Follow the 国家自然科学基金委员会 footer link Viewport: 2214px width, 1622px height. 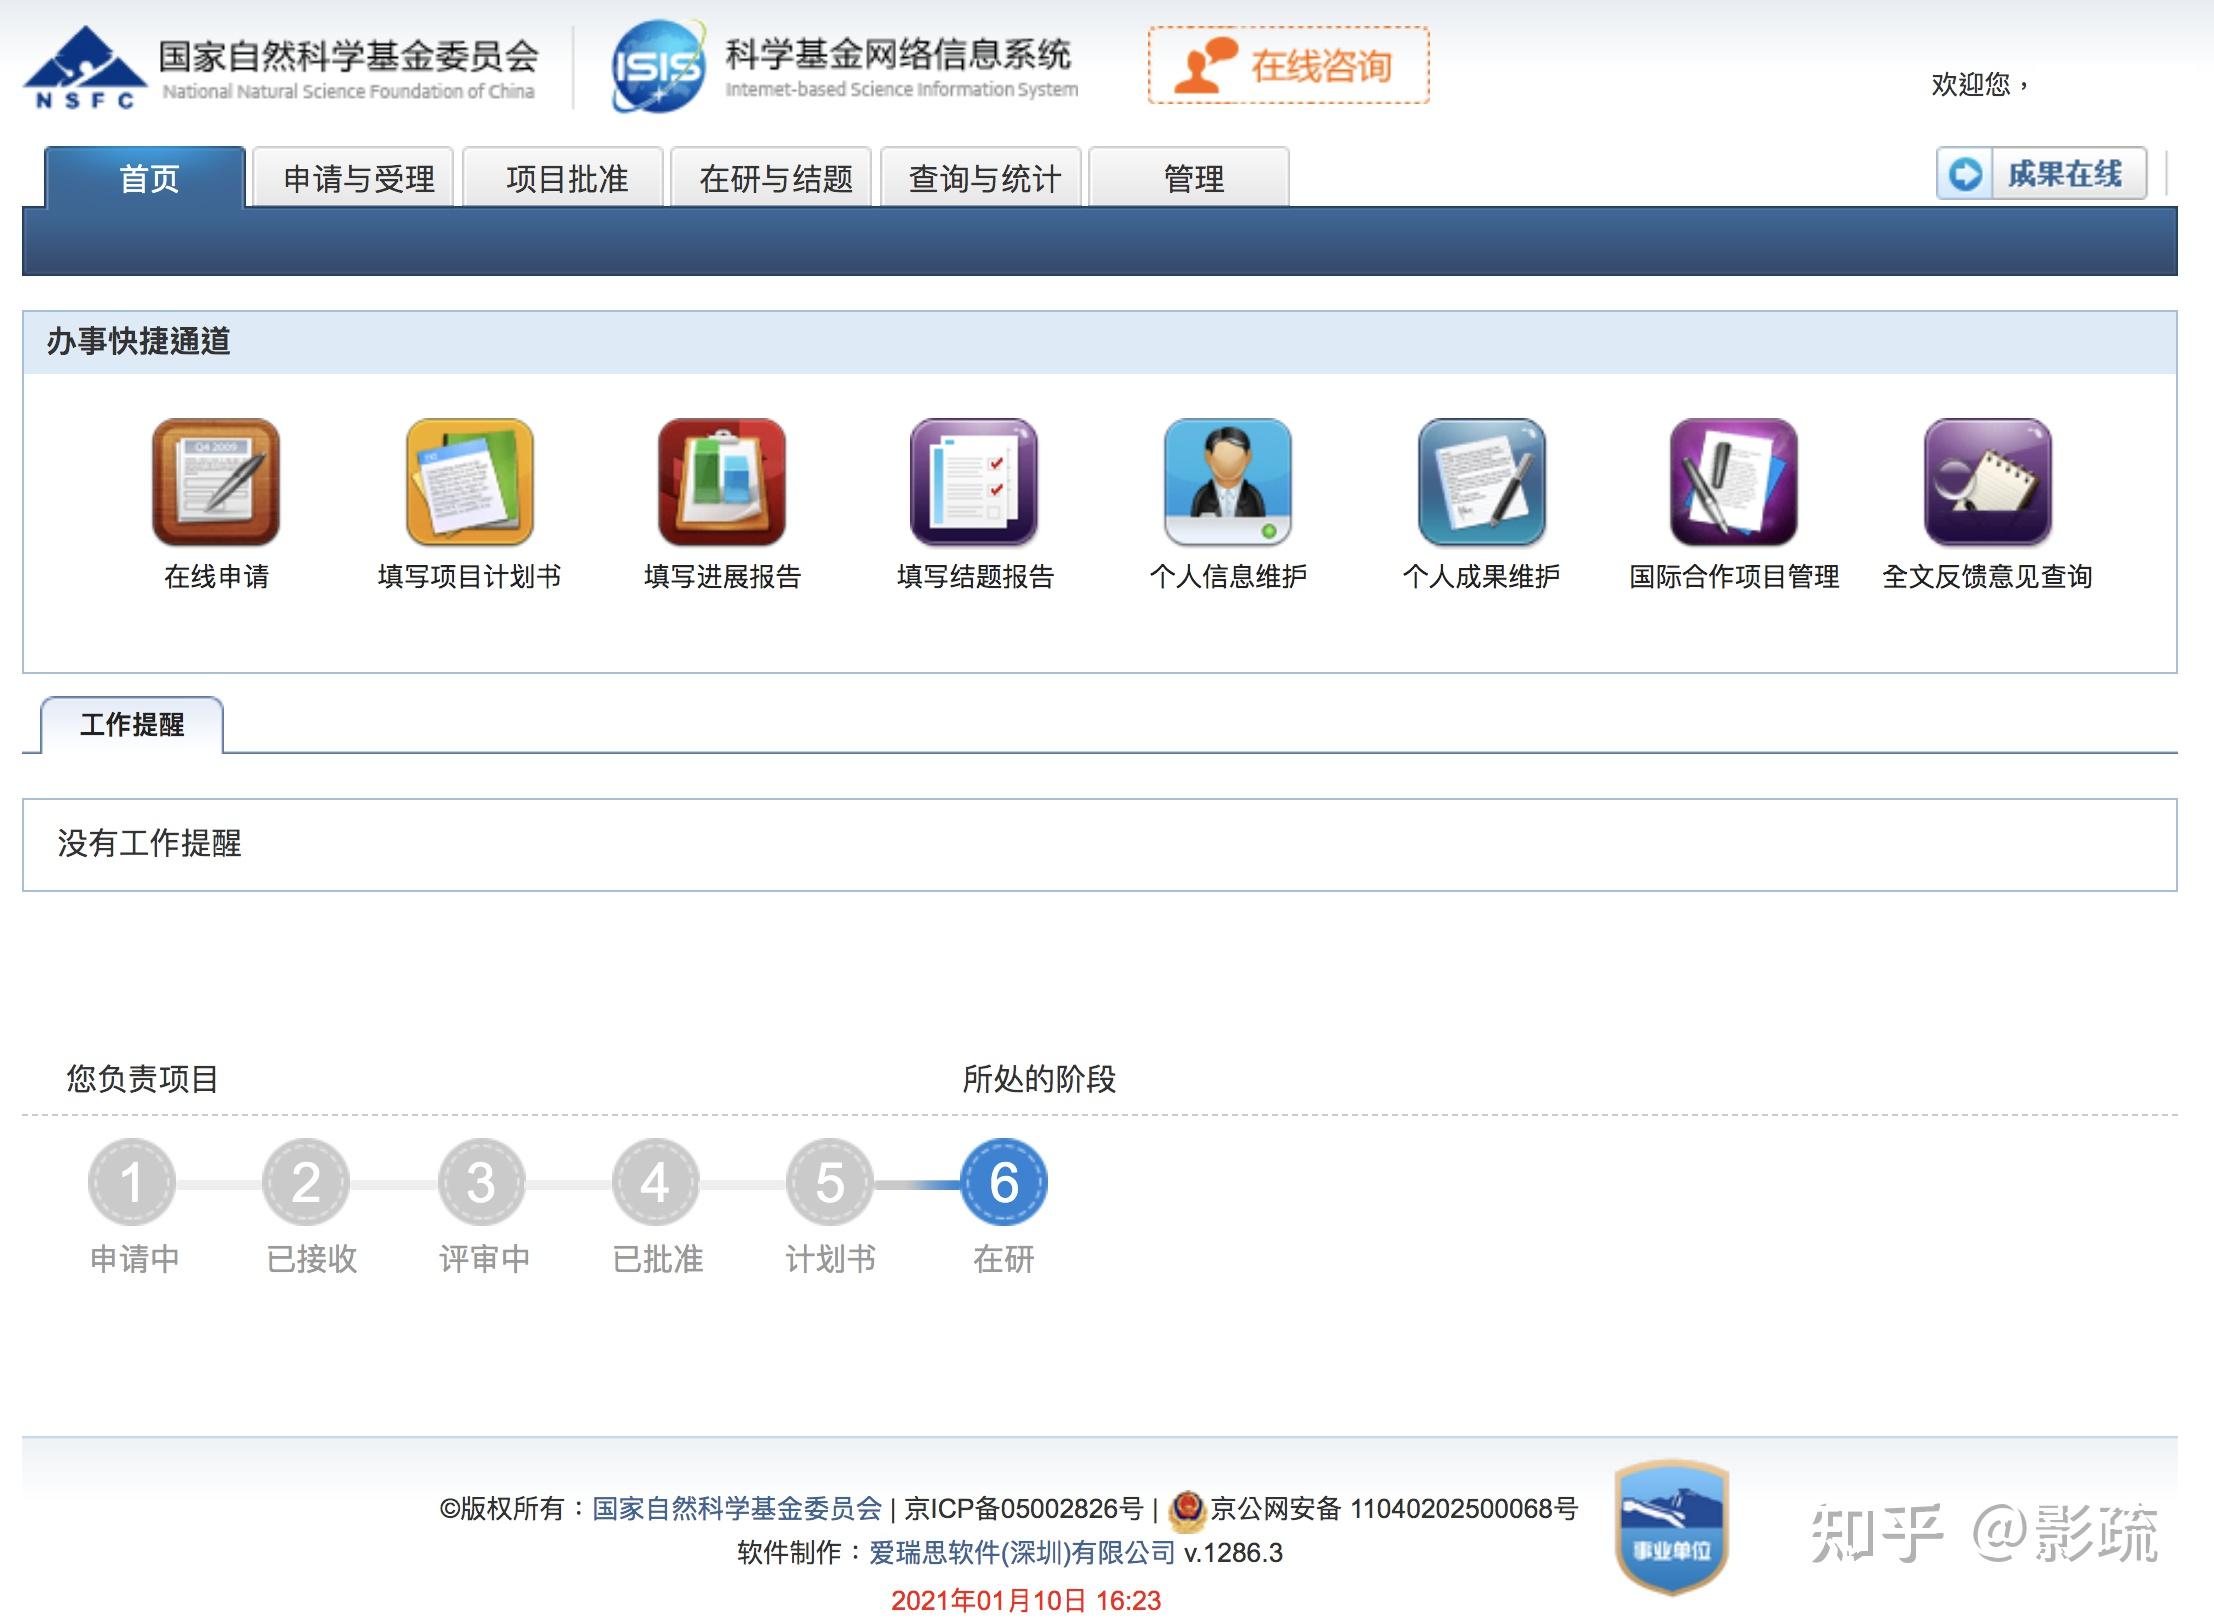737,1508
